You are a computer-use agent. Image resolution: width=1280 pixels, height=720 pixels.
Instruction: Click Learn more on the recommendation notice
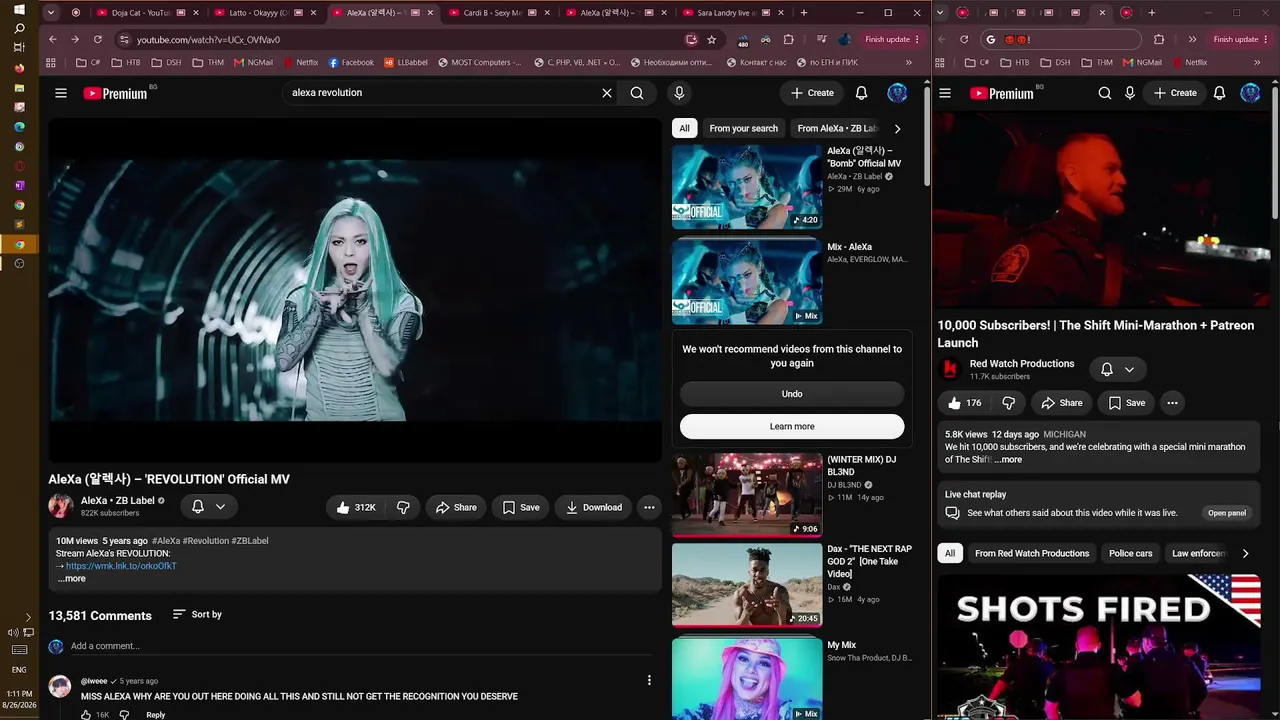(x=792, y=426)
